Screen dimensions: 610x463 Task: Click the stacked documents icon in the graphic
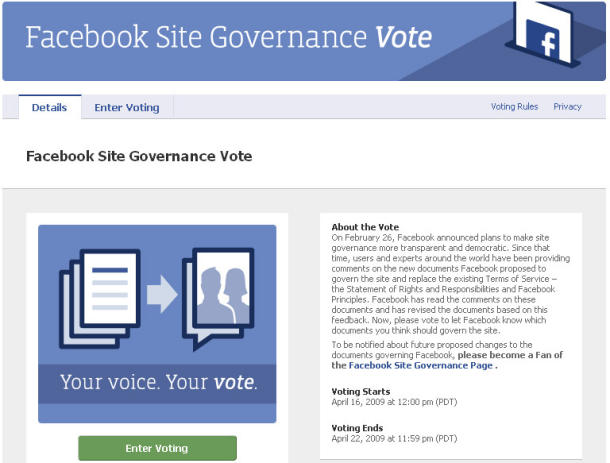point(100,299)
